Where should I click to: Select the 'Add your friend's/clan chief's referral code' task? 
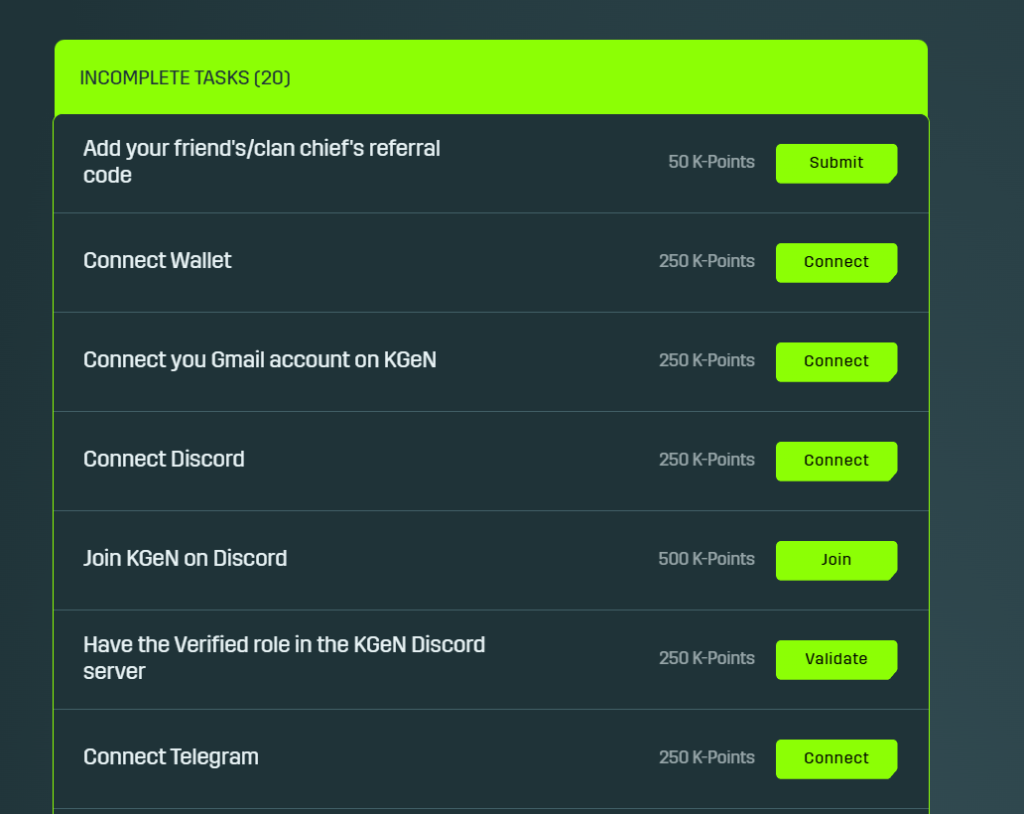[261, 161]
